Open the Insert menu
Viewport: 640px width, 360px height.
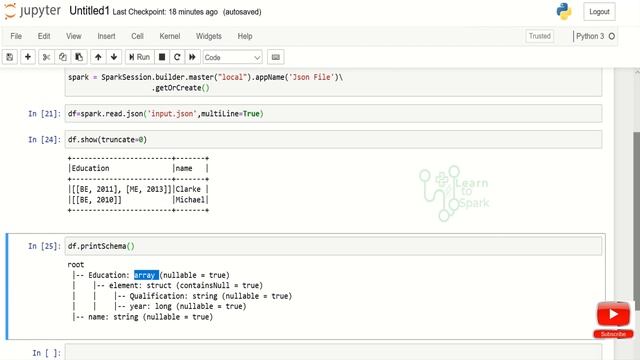[x=106, y=36]
